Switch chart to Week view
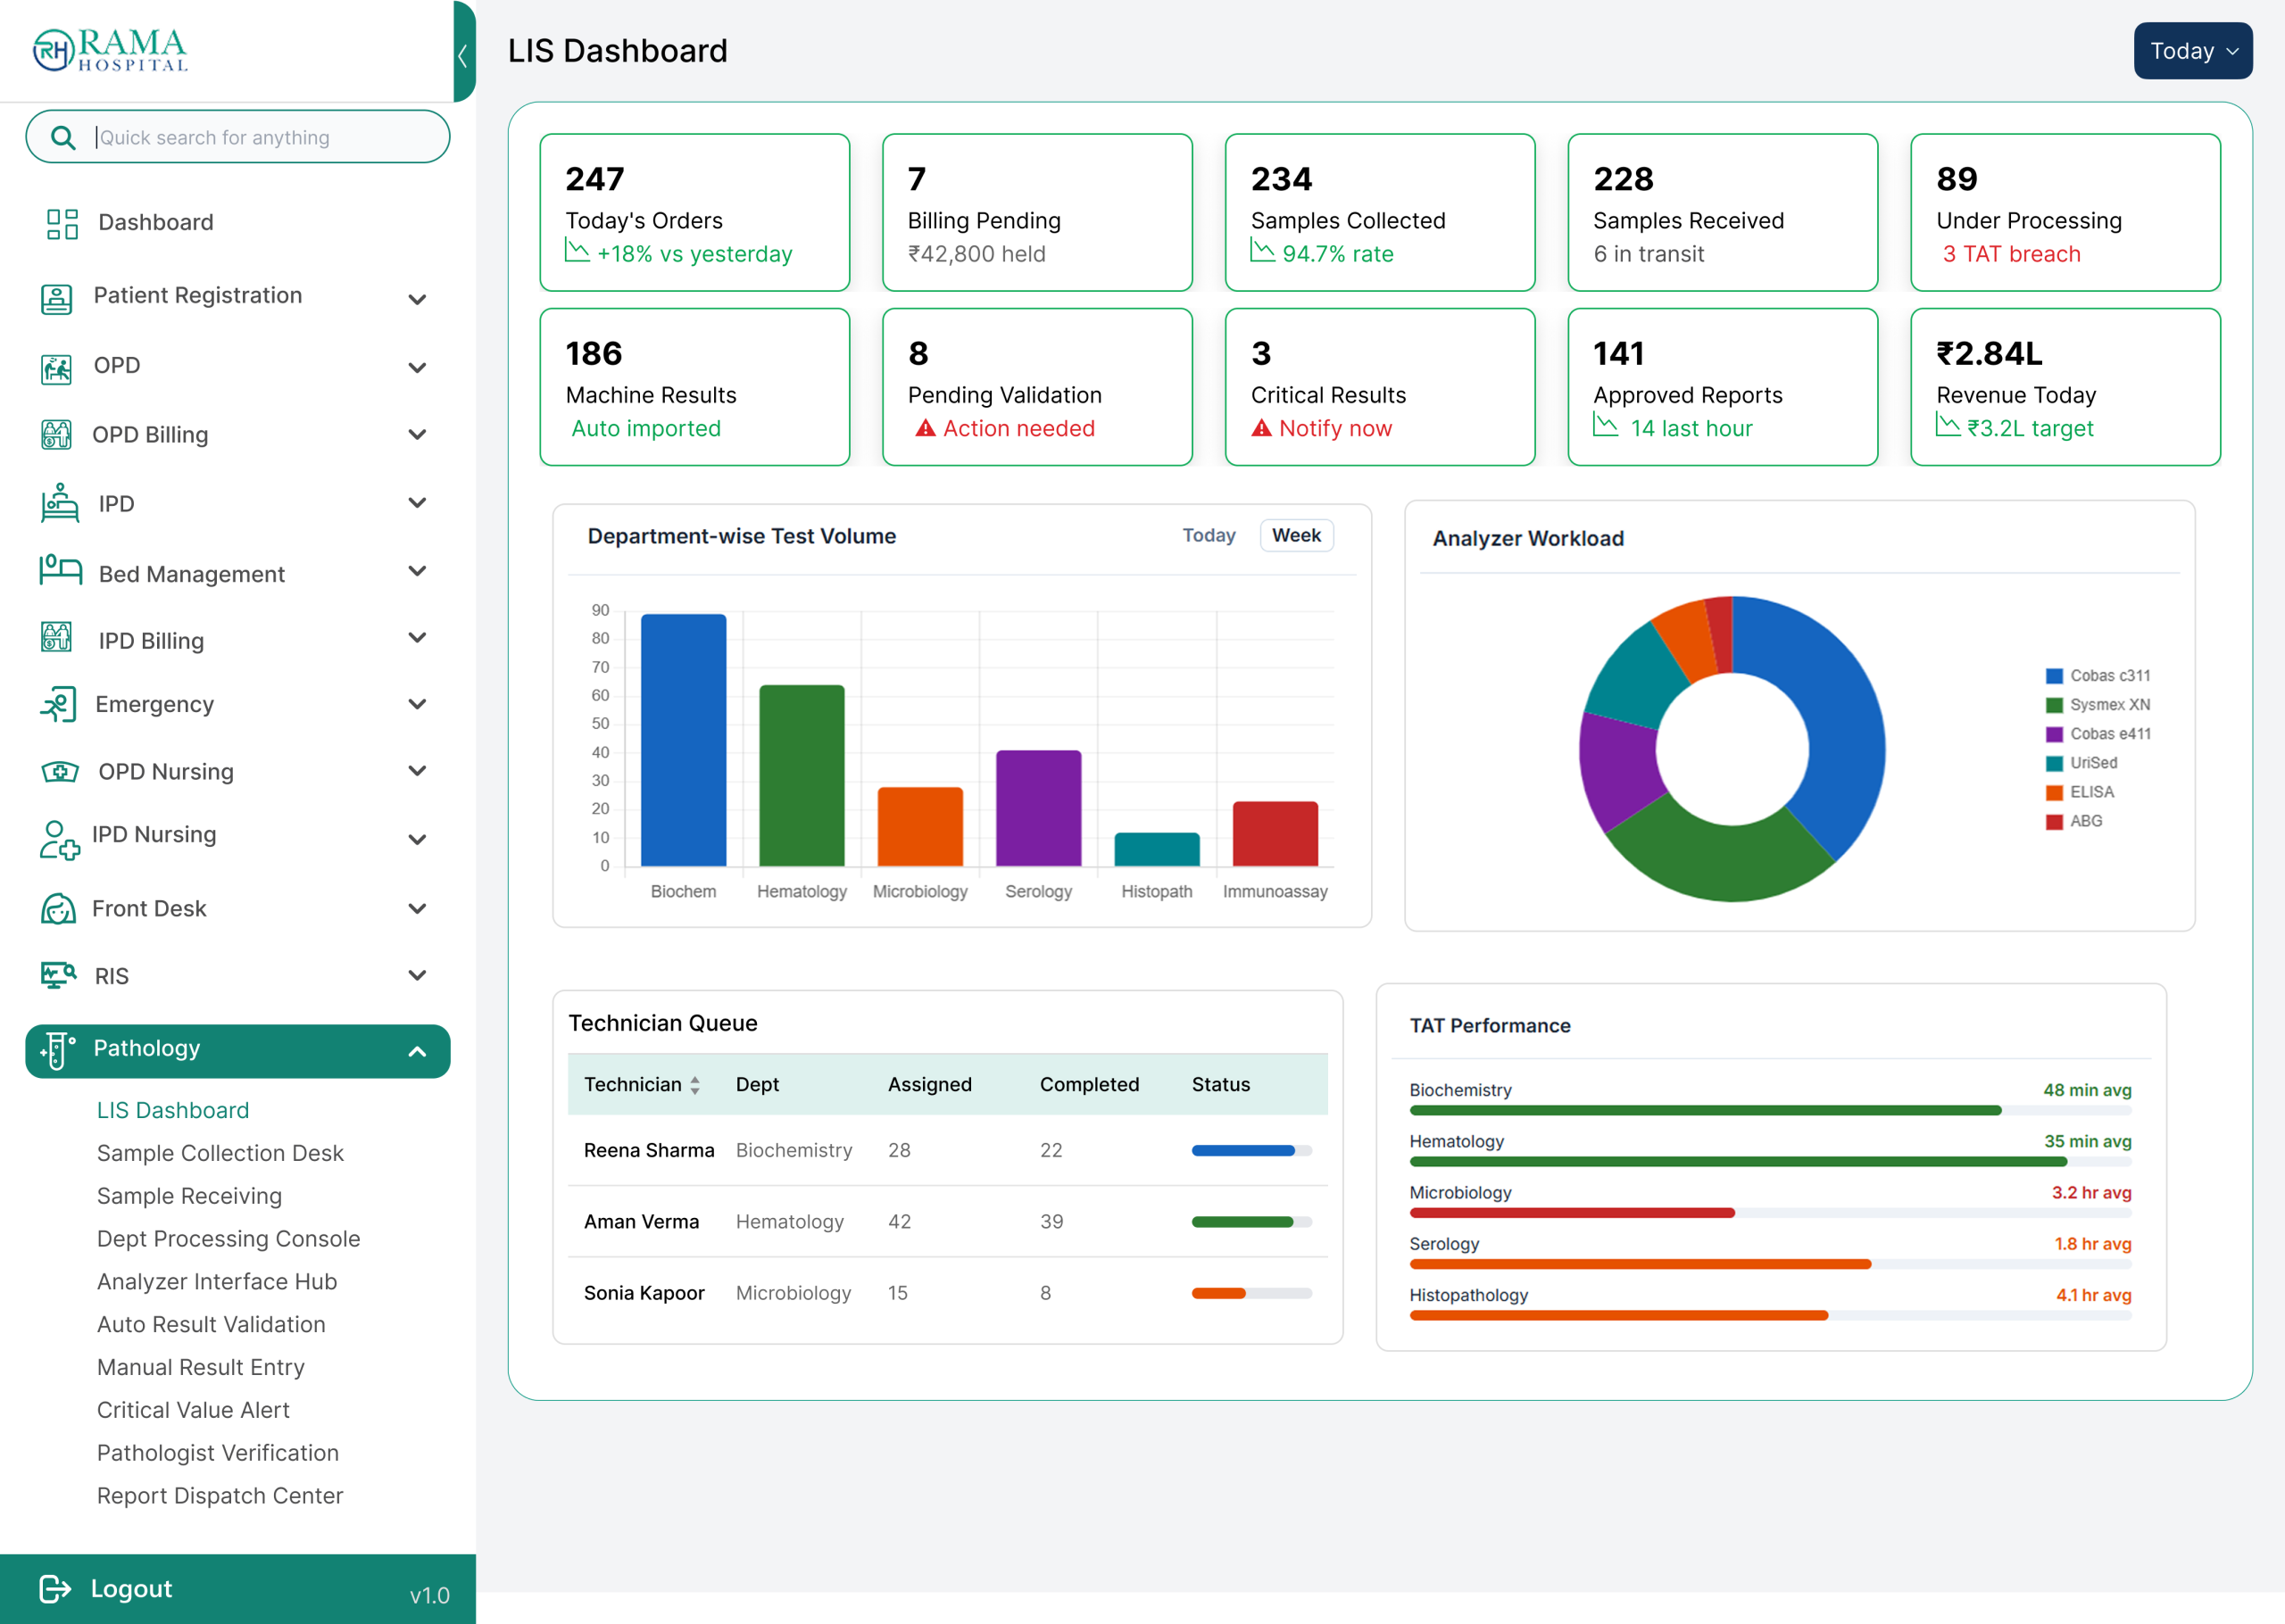The image size is (2285, 1624). click(1296, 536)
